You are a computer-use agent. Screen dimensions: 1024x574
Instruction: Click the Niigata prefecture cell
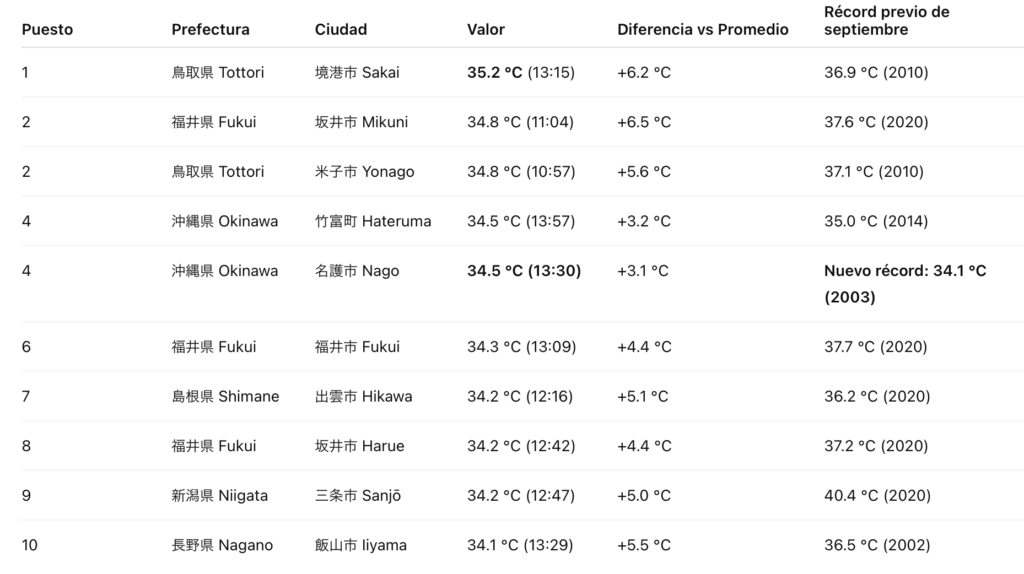pyautogui.click(x=219, y=495)
